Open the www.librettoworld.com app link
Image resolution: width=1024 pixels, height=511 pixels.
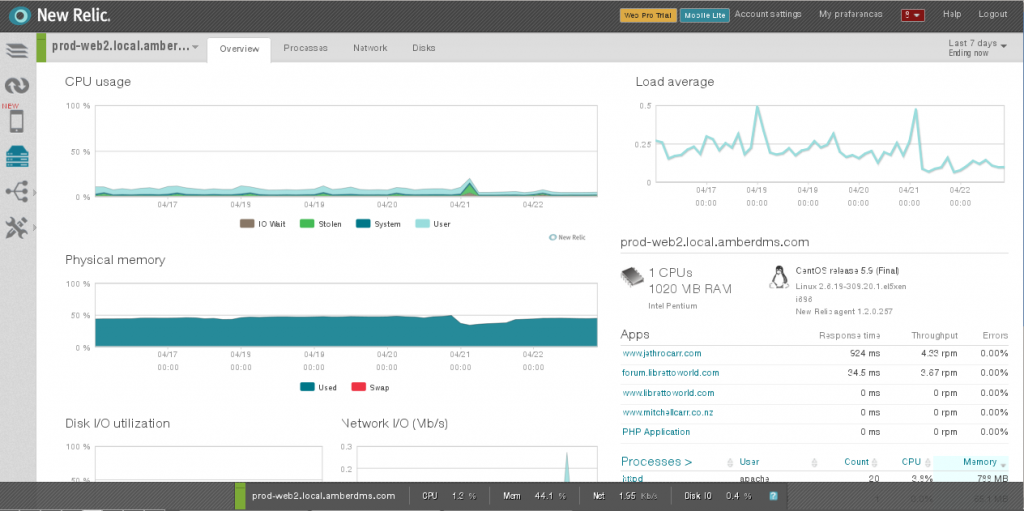click(668, 393)
